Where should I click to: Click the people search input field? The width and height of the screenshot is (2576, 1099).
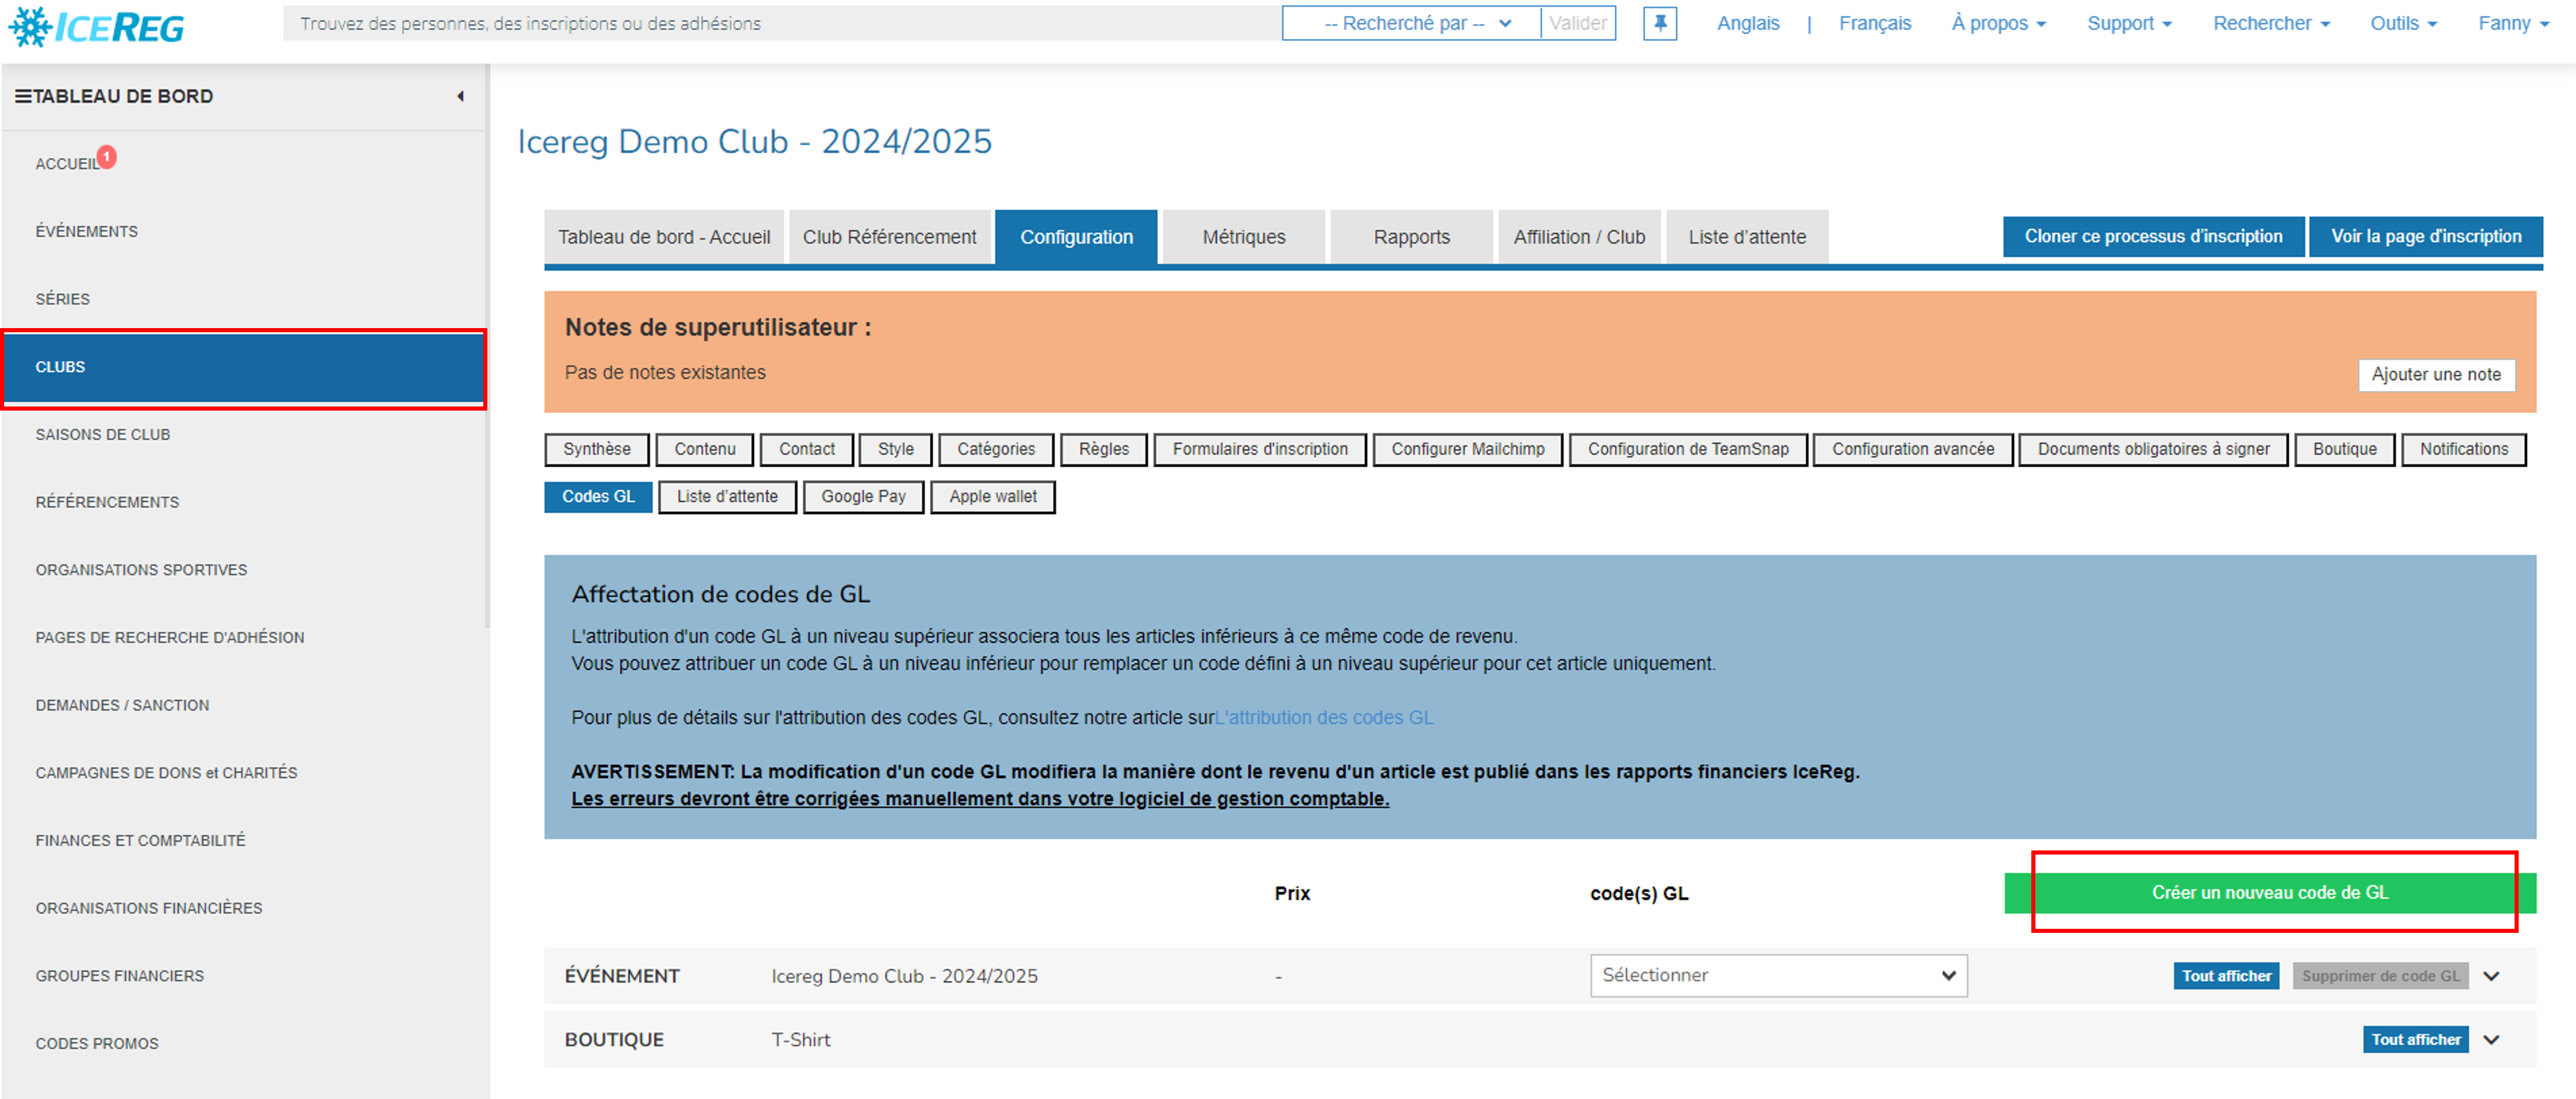point(780,23)
